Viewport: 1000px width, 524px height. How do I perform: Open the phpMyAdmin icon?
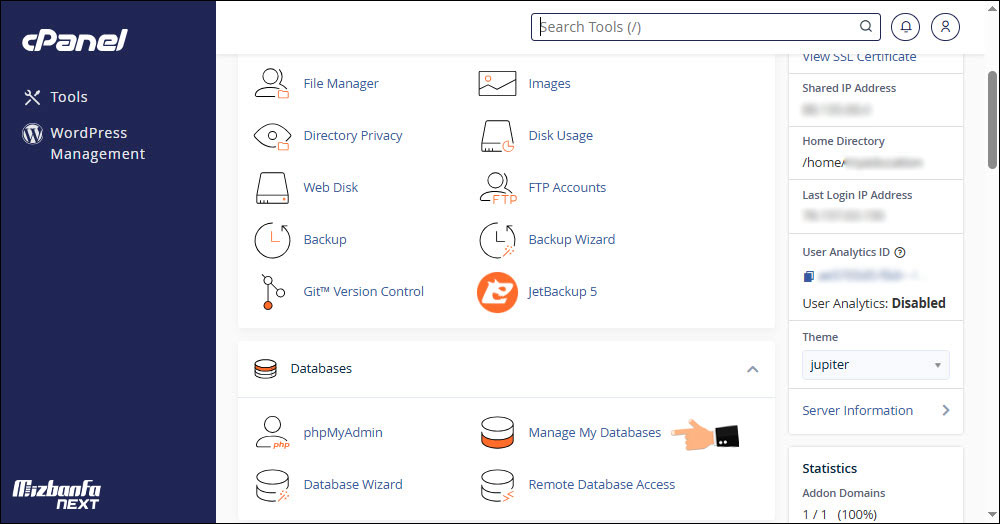pos(272,433)
